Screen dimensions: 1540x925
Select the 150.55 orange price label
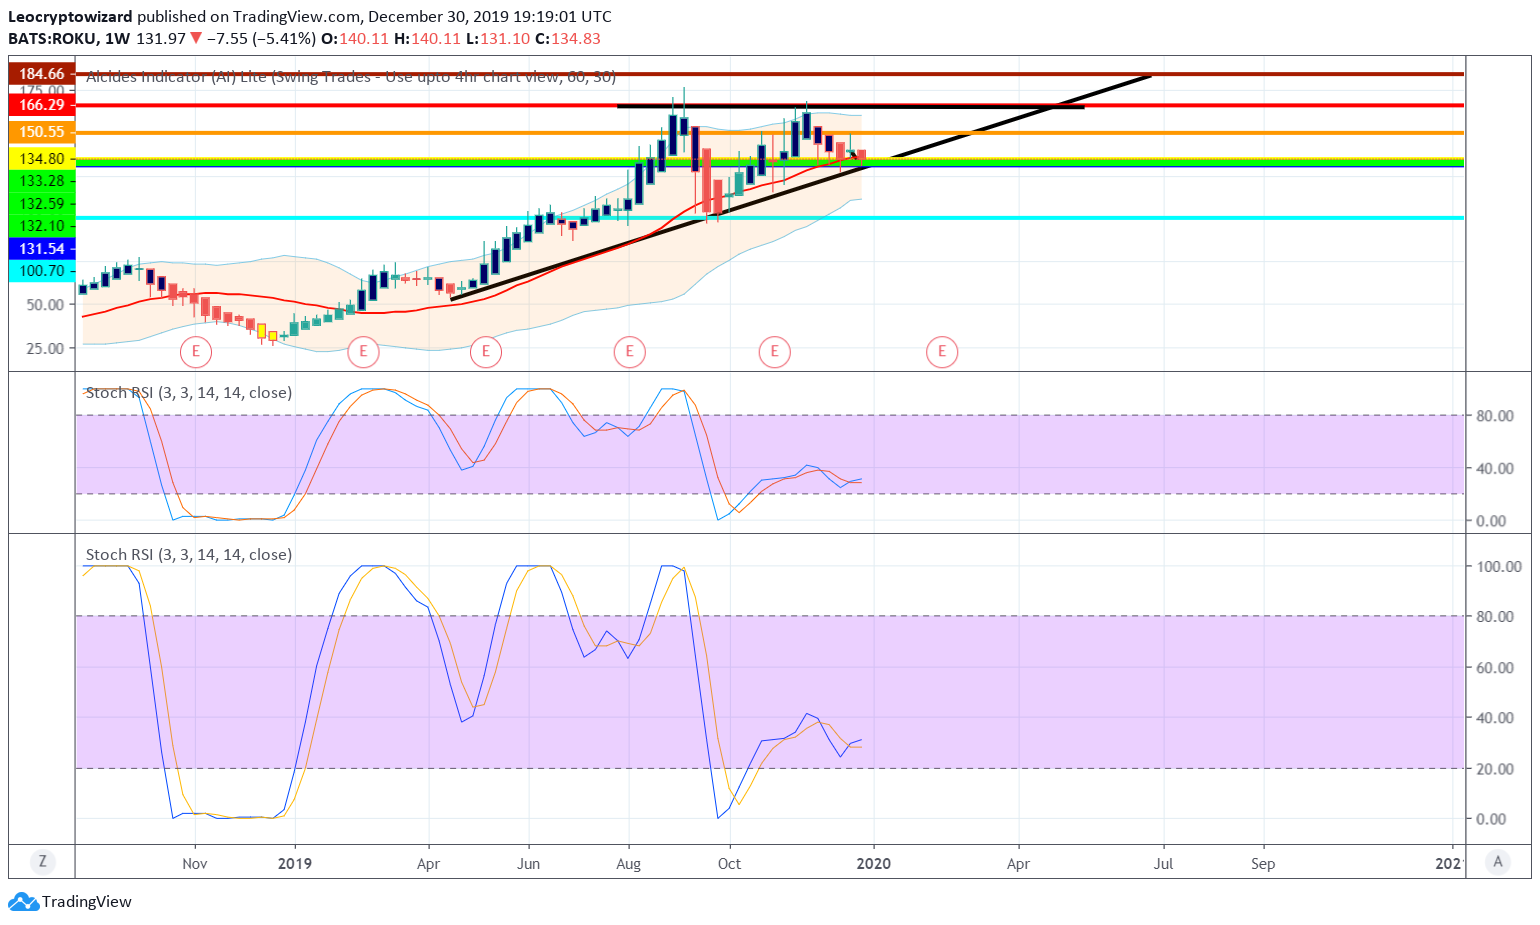pos(42,132)
